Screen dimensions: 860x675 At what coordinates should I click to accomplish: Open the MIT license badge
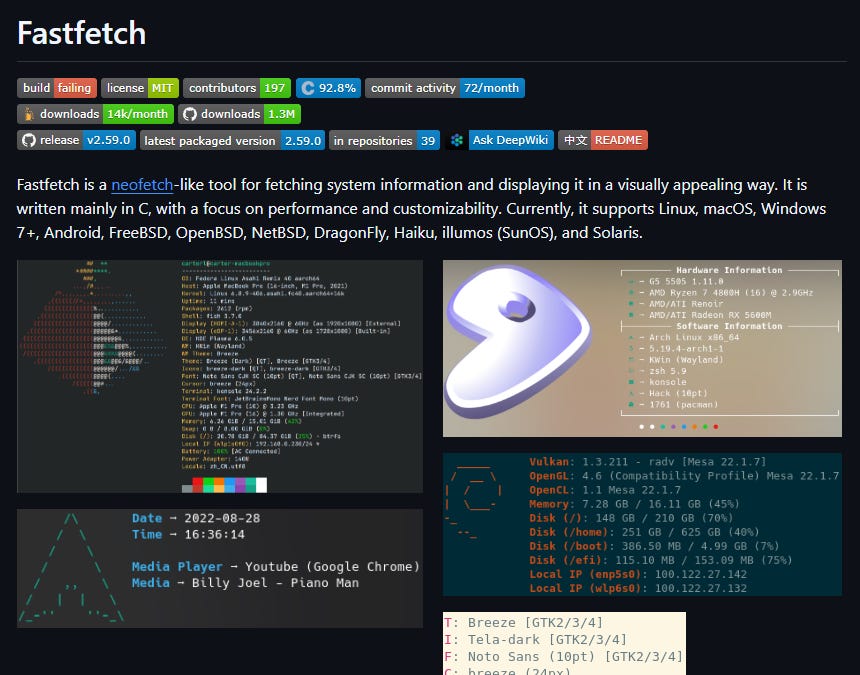[140, 88]
